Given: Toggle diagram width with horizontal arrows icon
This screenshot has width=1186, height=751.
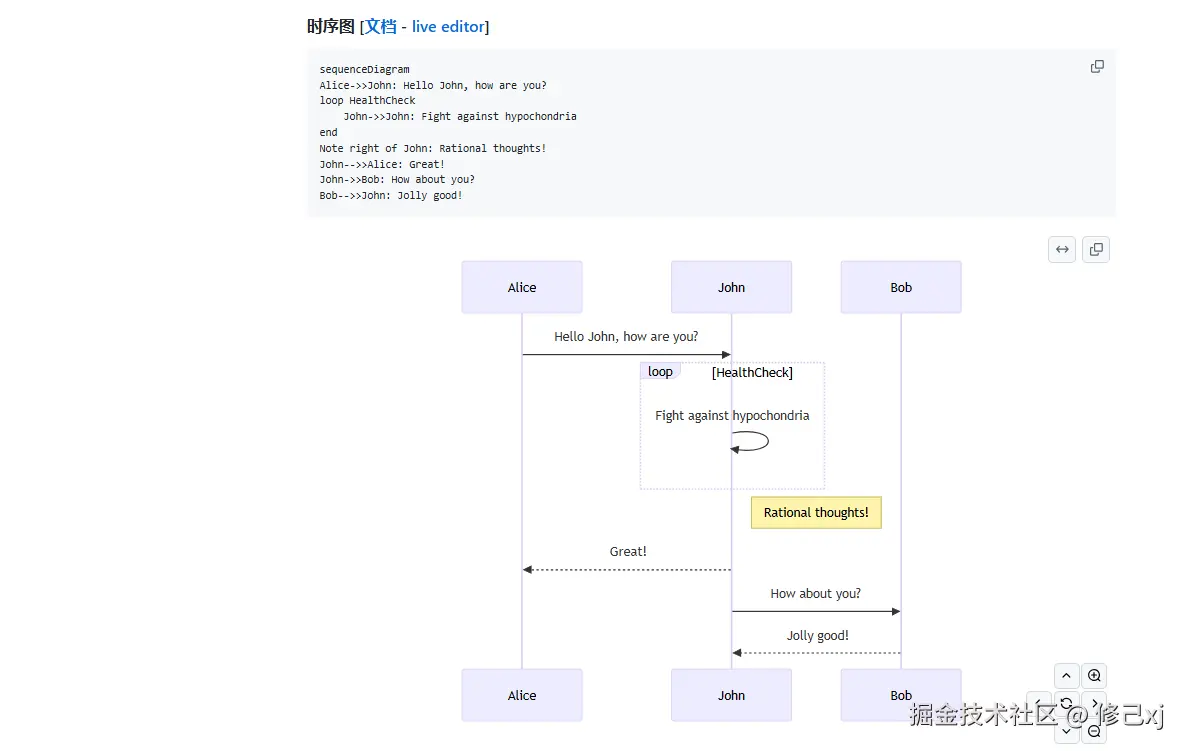Looking at the screenshot, I should pyautogui.click(x=1062, y=249).
